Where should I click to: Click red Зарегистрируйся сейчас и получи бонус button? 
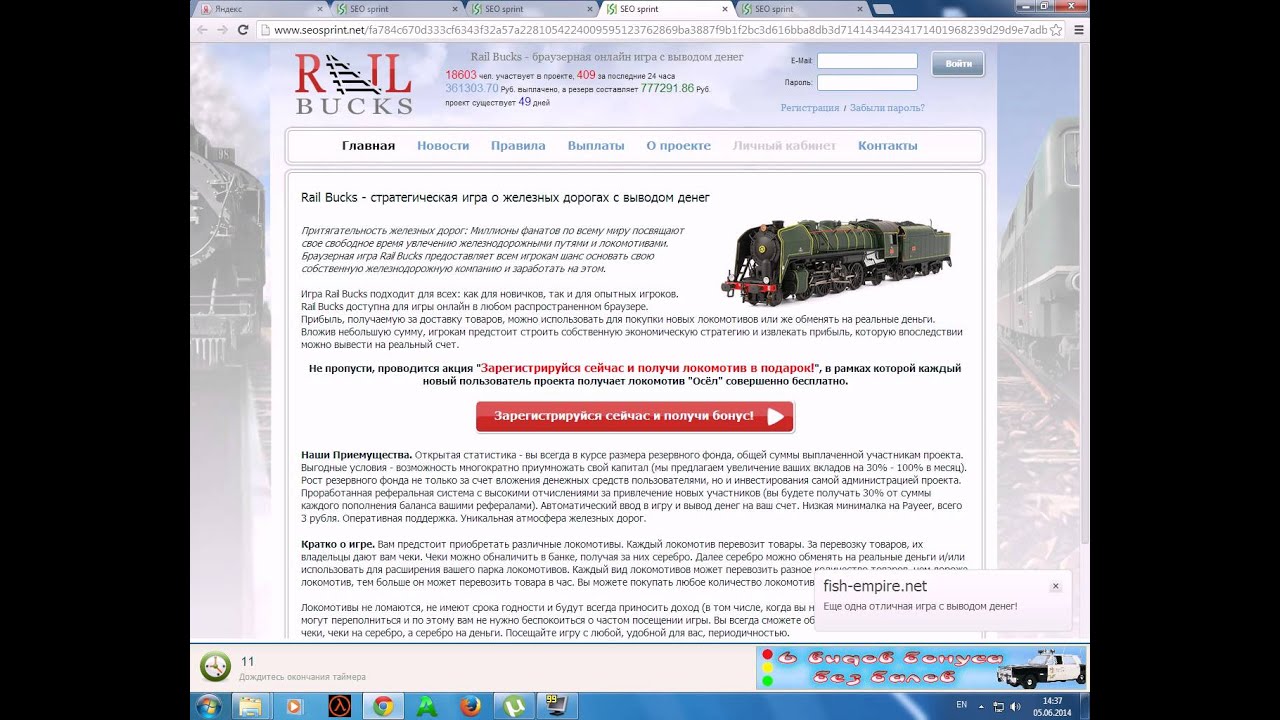[x=635, y=416]
